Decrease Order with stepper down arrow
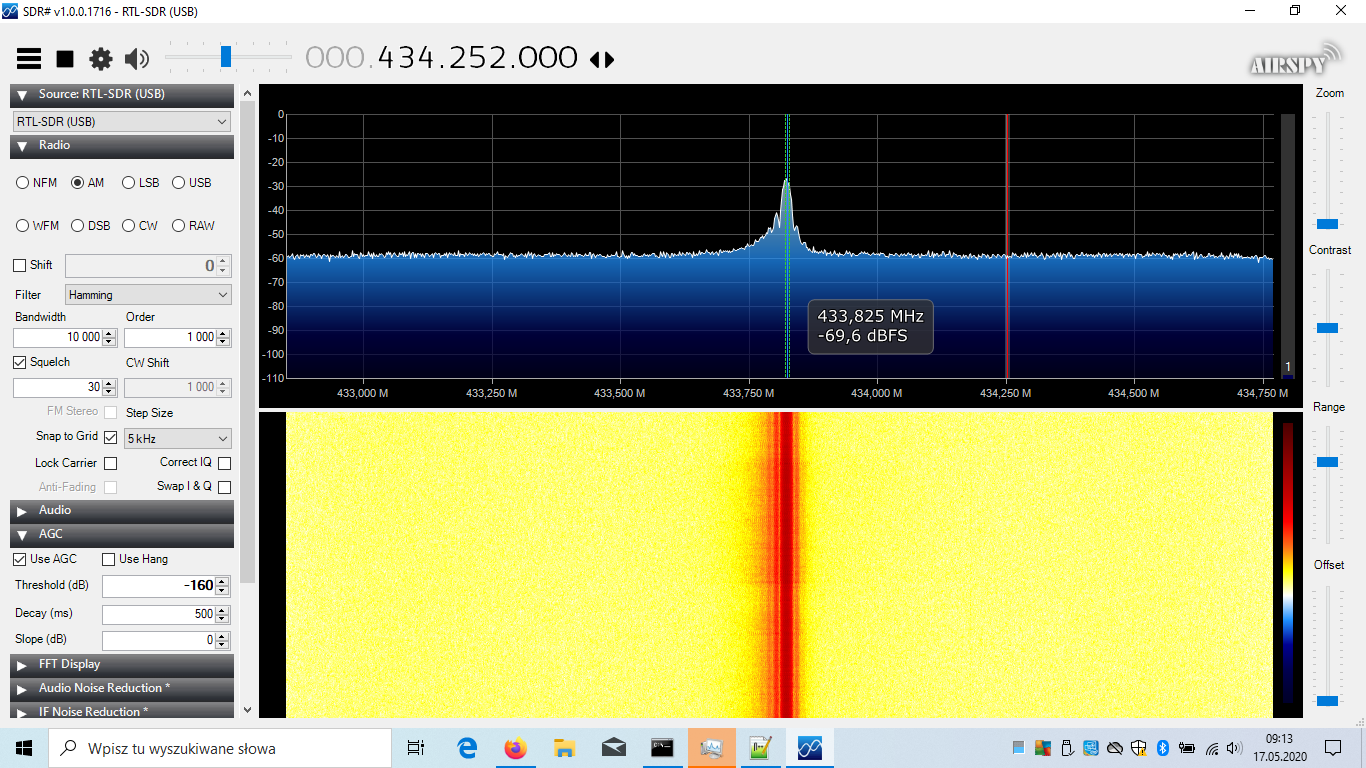The width and height of the screenshot is (1366, 768). (x=224, y=342)
